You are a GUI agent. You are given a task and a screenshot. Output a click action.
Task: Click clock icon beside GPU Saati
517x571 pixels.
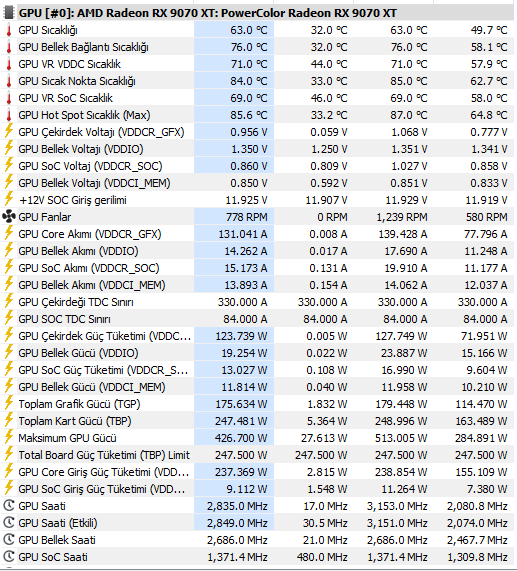pyautogui.click(x=9, y=506)
